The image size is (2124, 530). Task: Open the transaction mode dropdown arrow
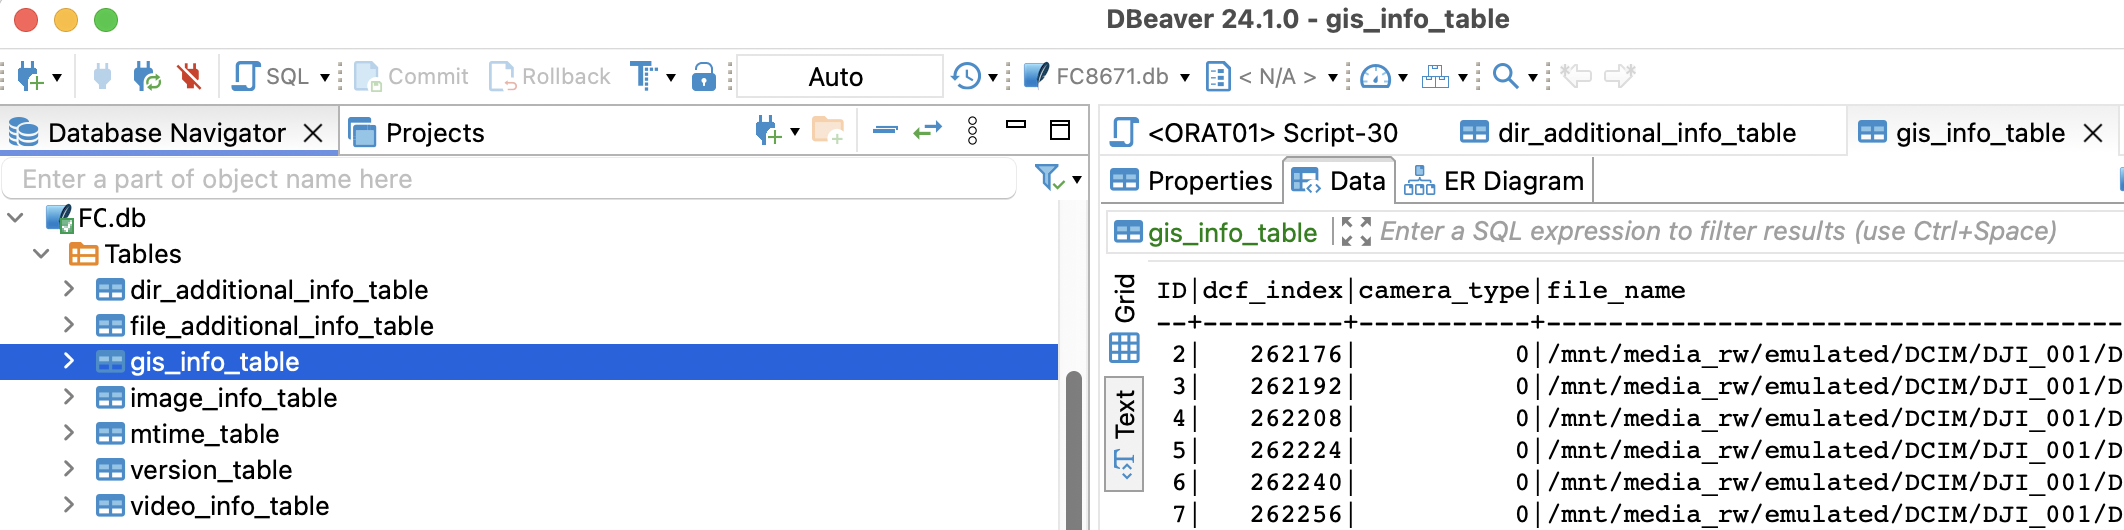(x=671, y=77)
